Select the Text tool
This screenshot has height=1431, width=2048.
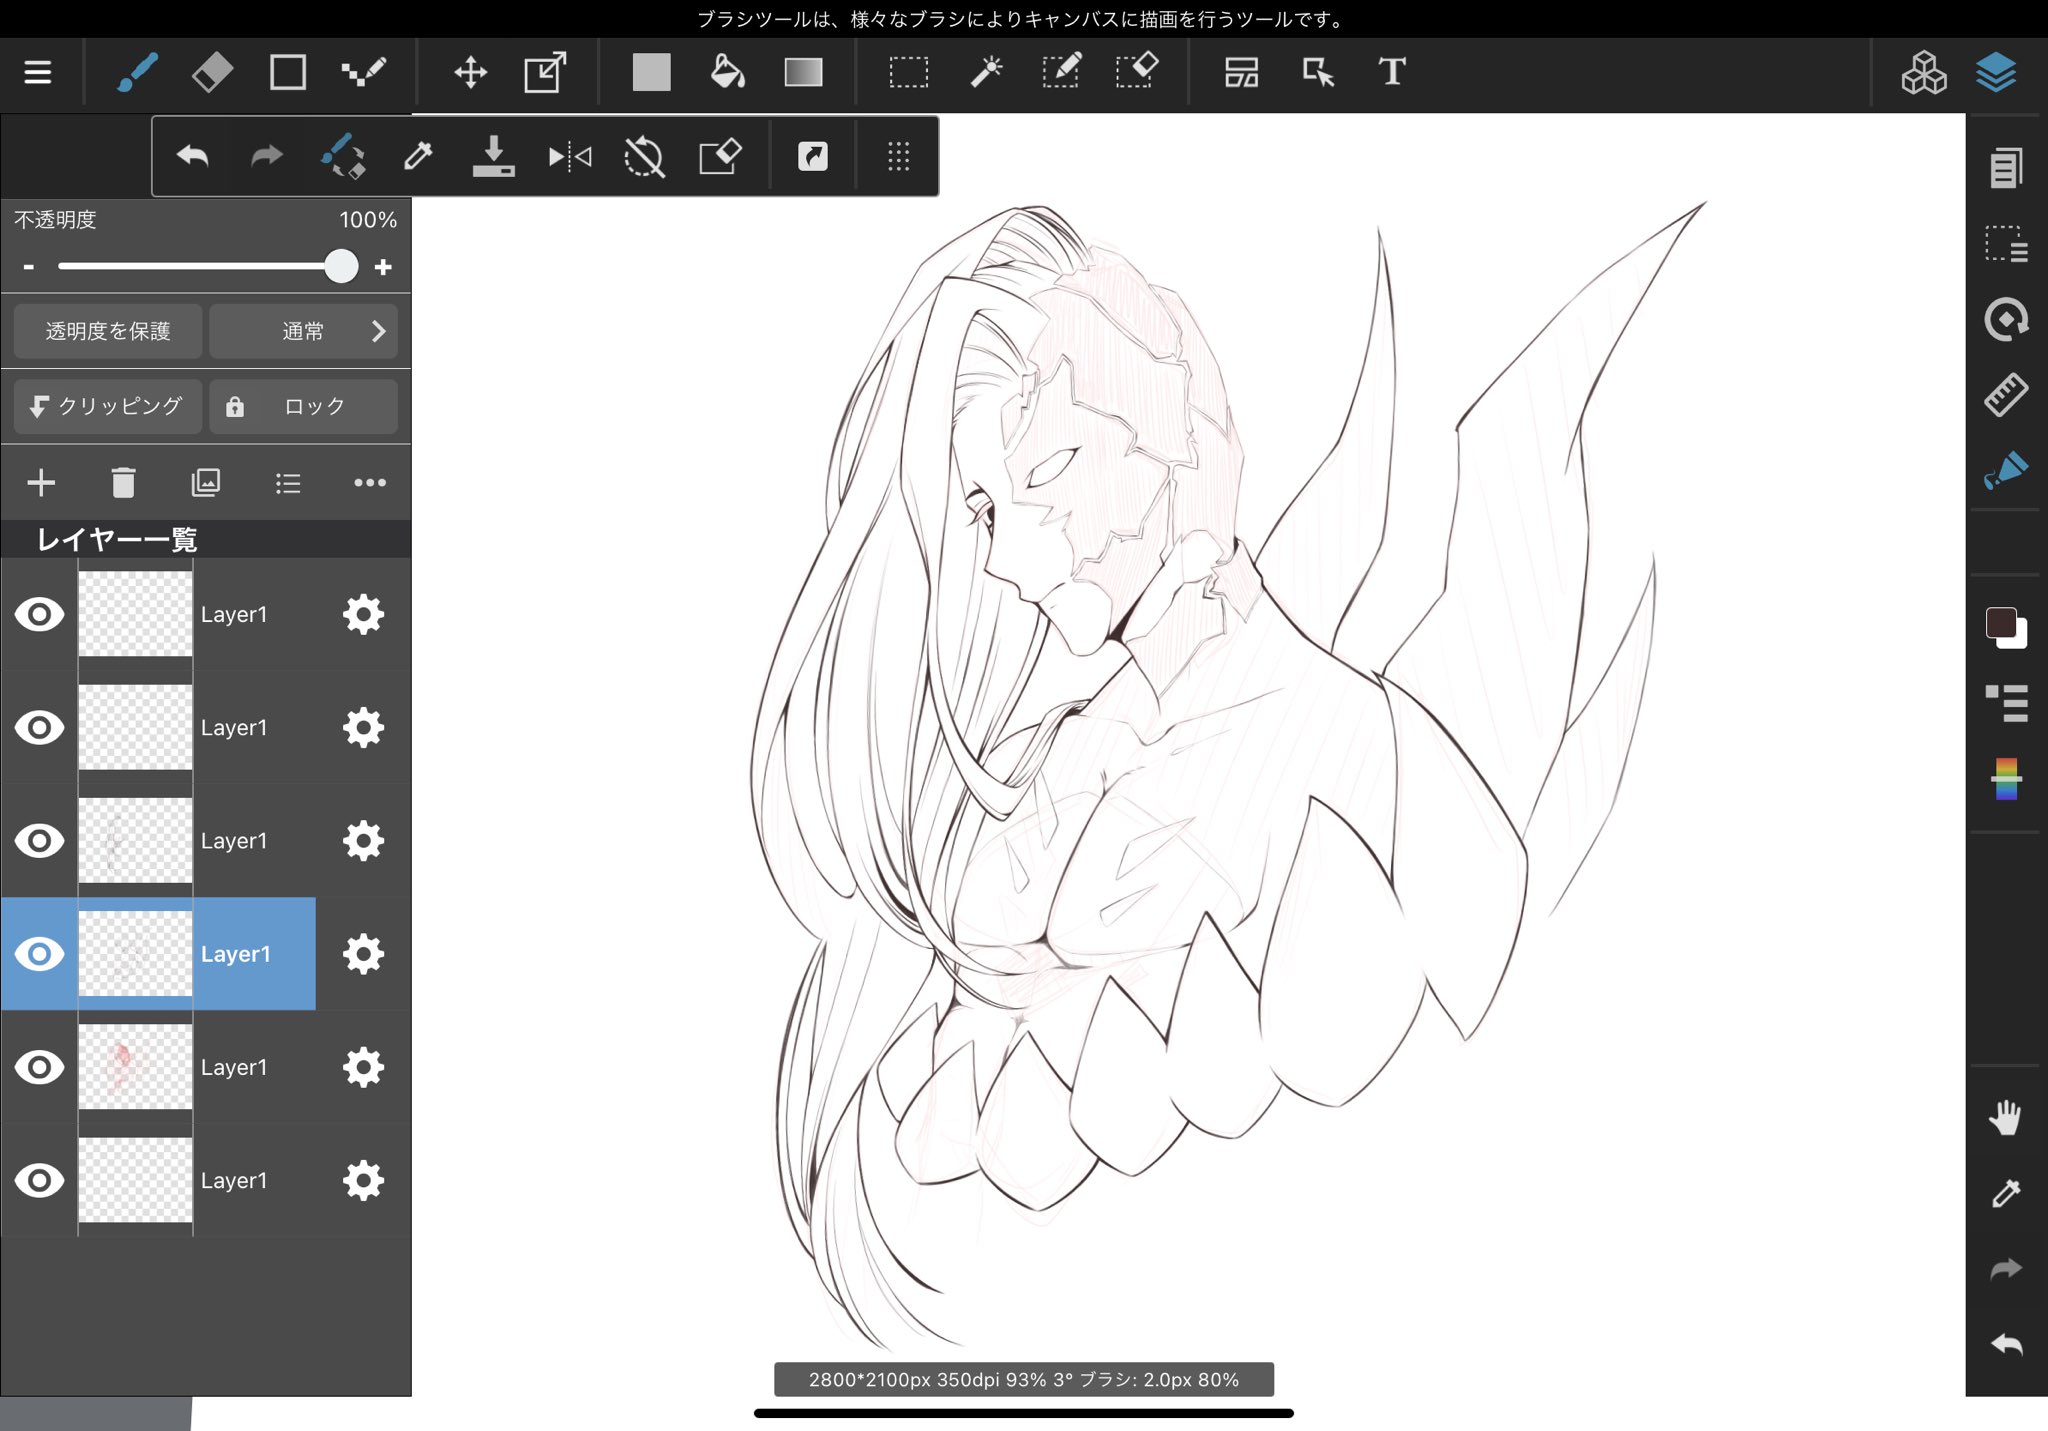(1391, 72)
